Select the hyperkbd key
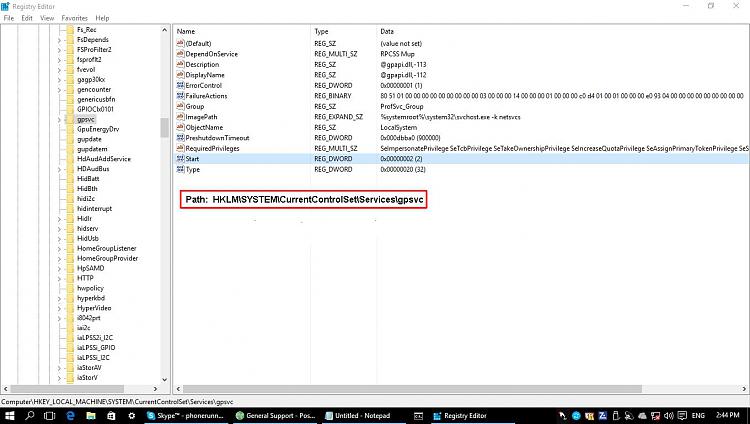The image size is (750, 424). pyautogui.click(x=91, y=298)
